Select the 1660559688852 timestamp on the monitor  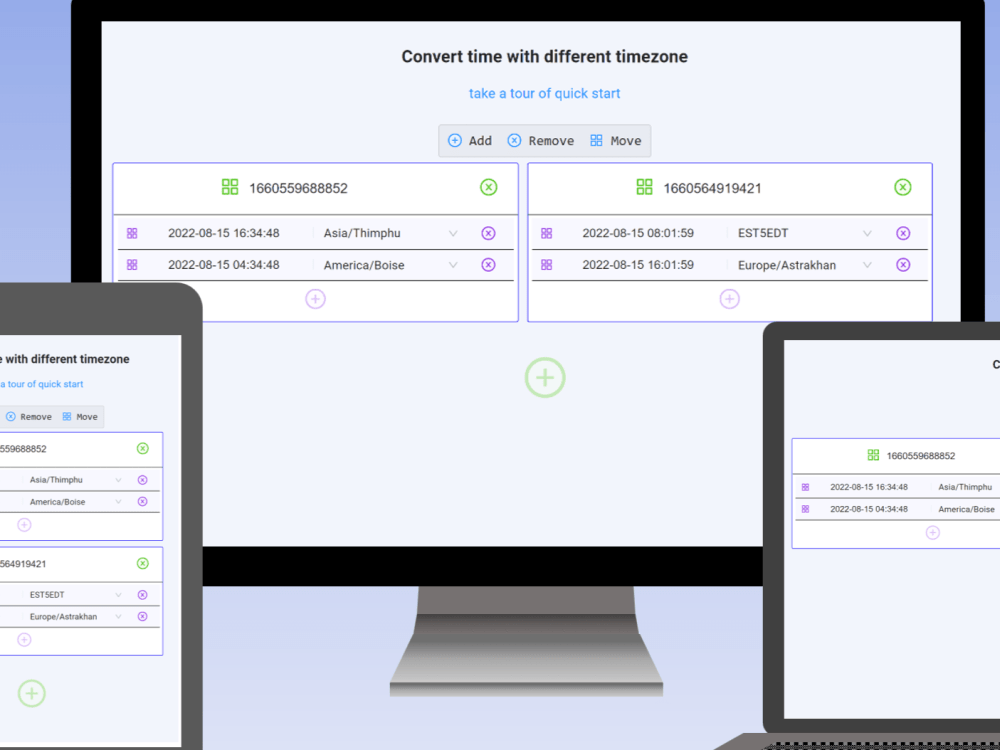(x=298, y=188)
